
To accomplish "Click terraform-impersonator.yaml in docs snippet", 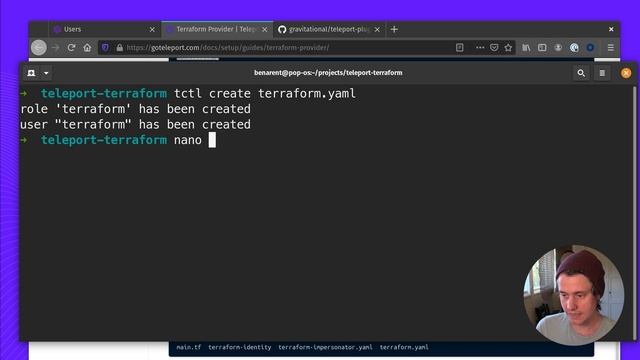I will [325, 347].
